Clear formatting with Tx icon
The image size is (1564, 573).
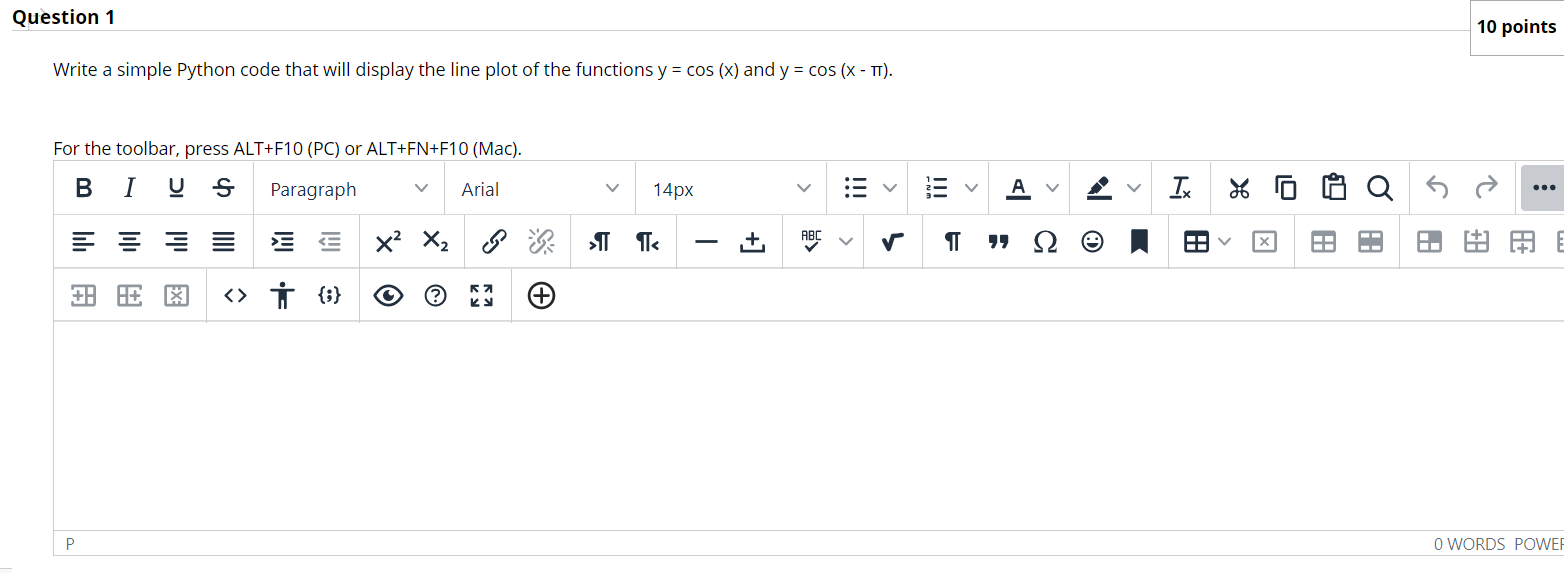coord(1181,188)
